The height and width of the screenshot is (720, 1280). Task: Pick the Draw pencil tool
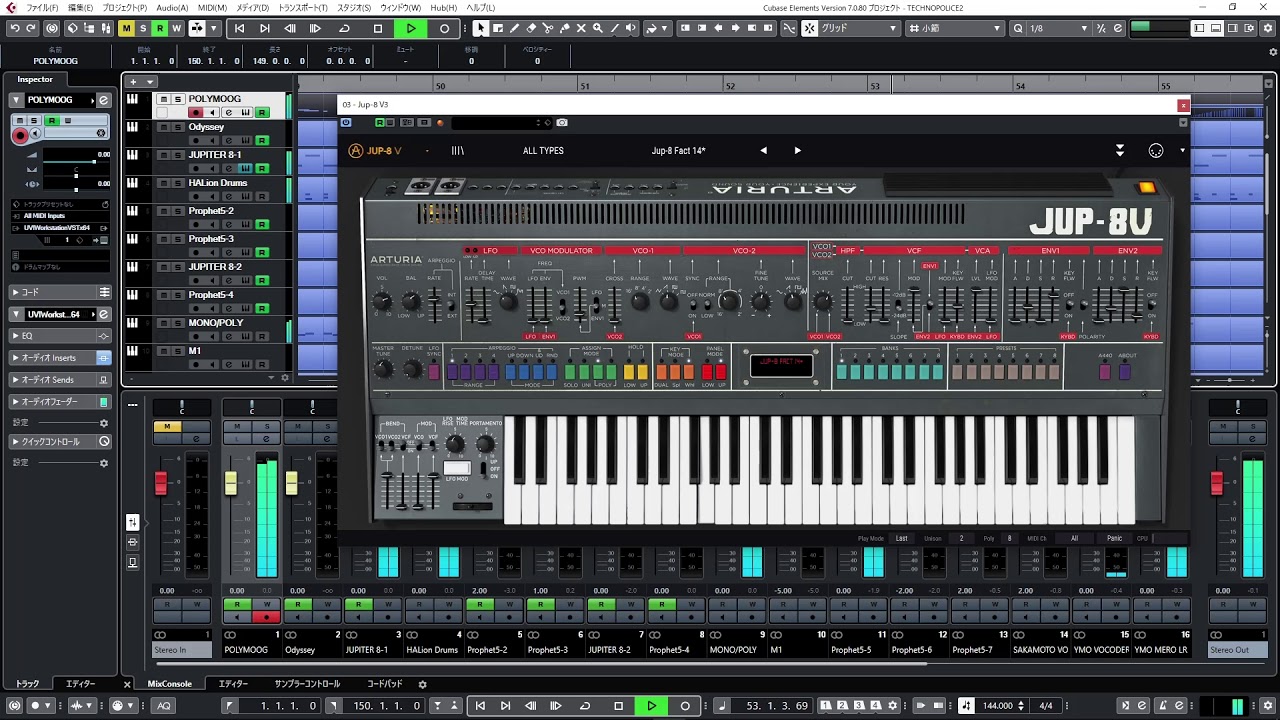pos(514,28)
